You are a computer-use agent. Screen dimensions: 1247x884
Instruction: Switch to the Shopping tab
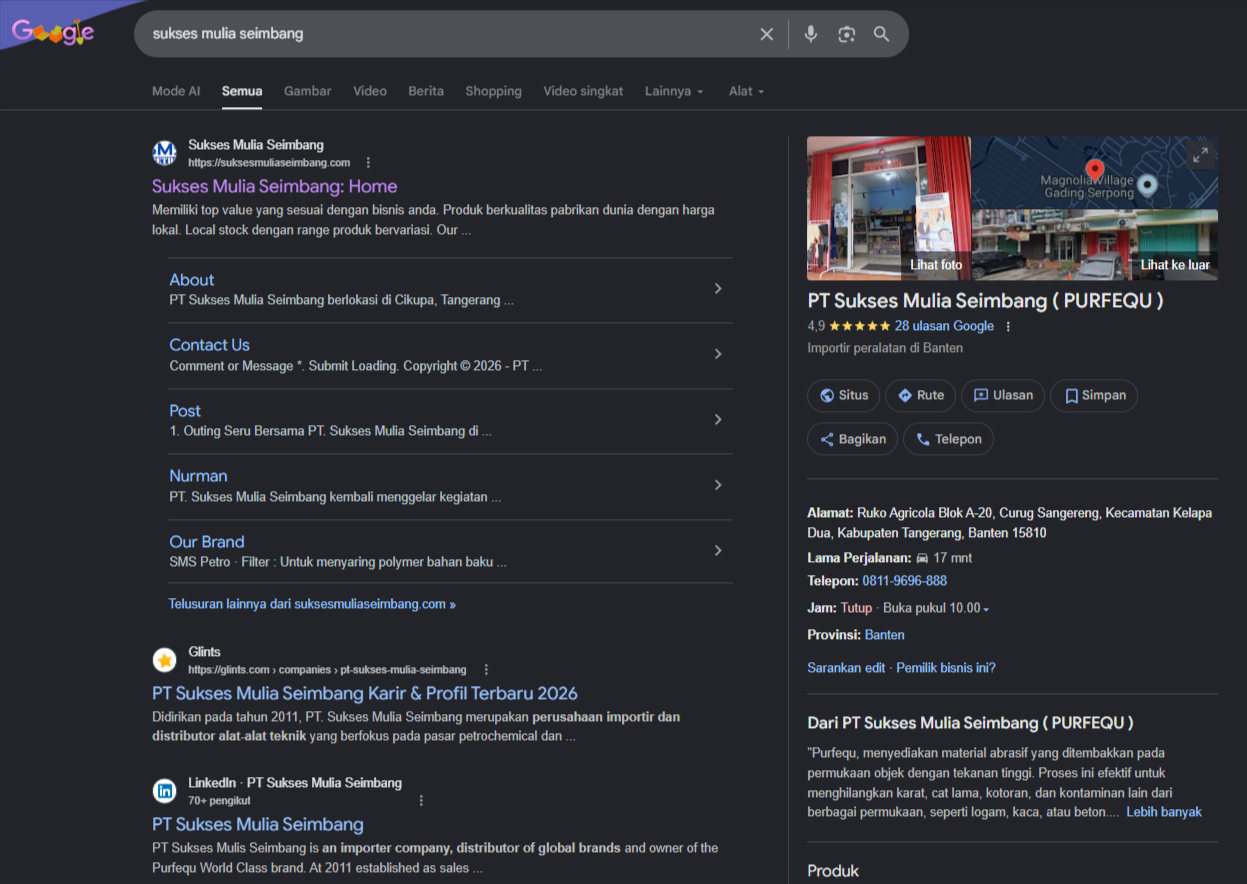493,91
